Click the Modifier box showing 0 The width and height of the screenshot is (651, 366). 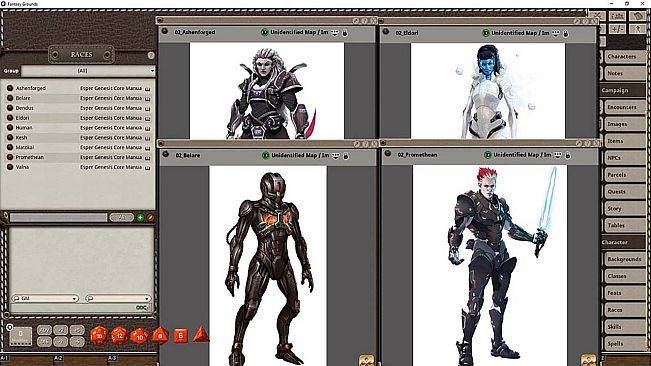click(x=20, y=336)
